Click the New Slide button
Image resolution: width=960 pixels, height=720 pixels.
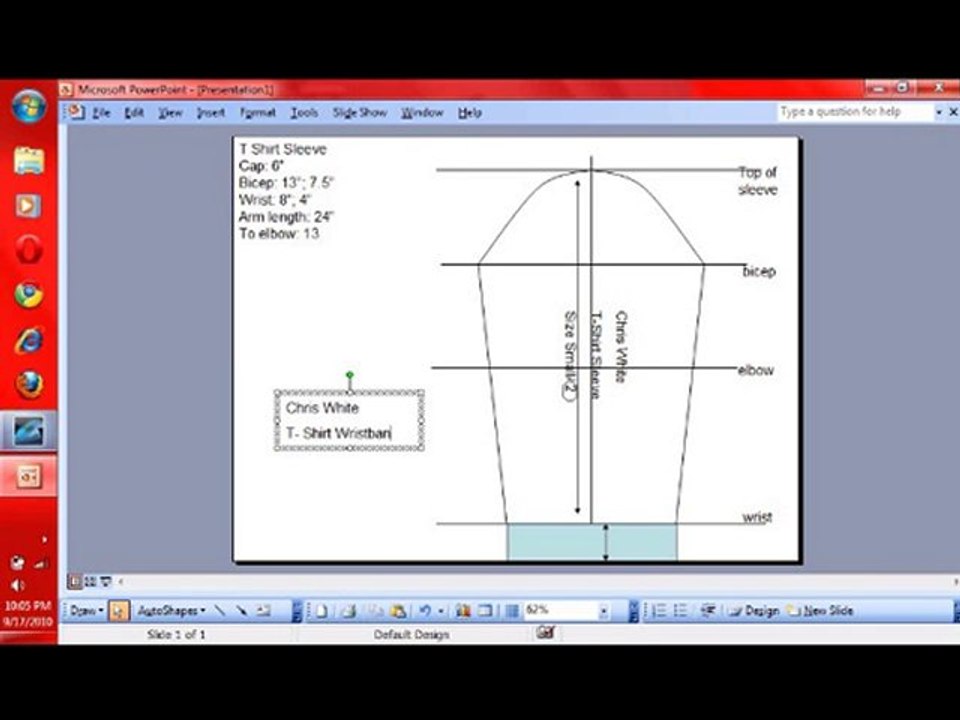(x=820, y=610)
